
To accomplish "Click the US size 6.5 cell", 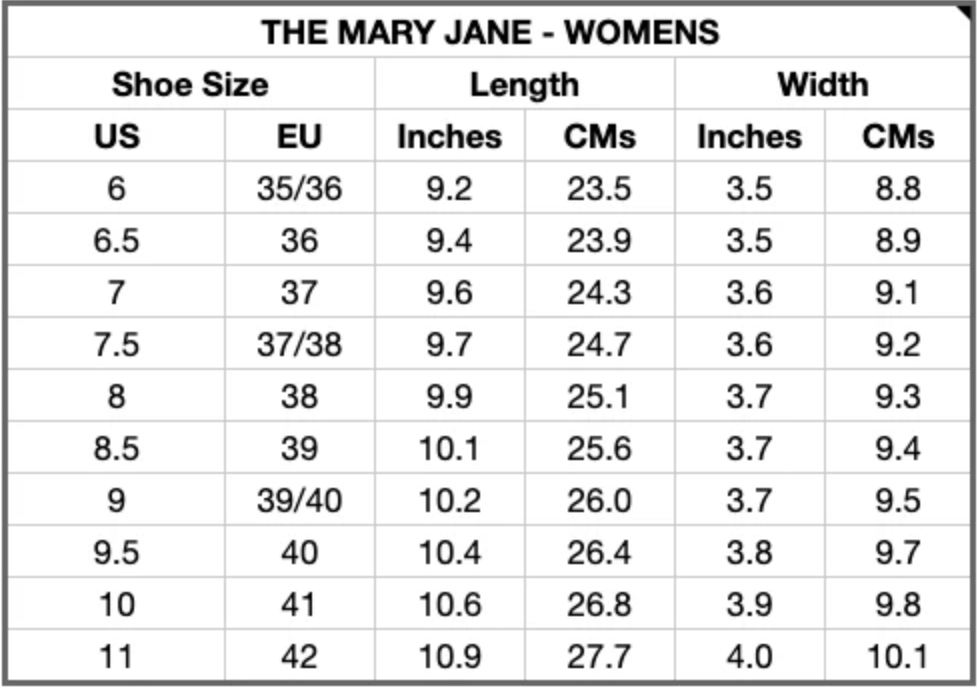I will (x=116, y=240).
